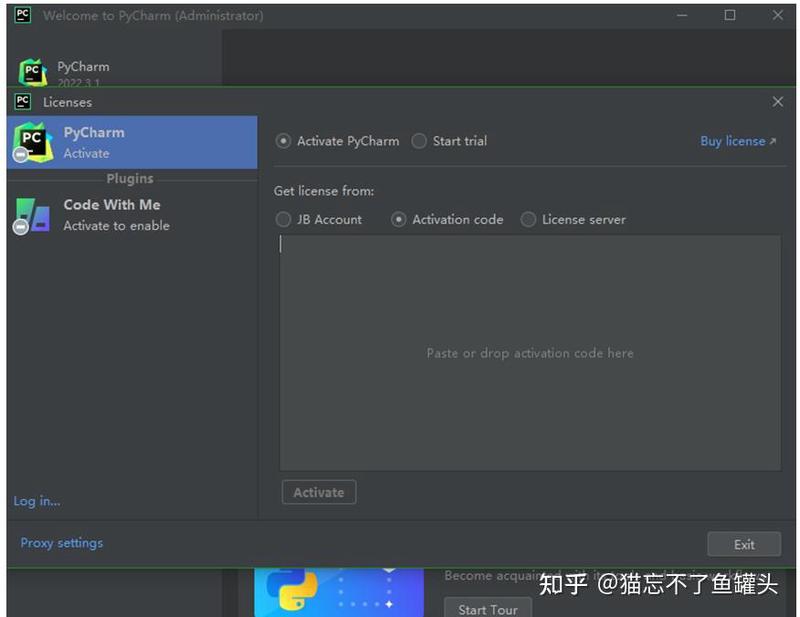
Task: Click the Activate button
Action: tap(319, 492)
